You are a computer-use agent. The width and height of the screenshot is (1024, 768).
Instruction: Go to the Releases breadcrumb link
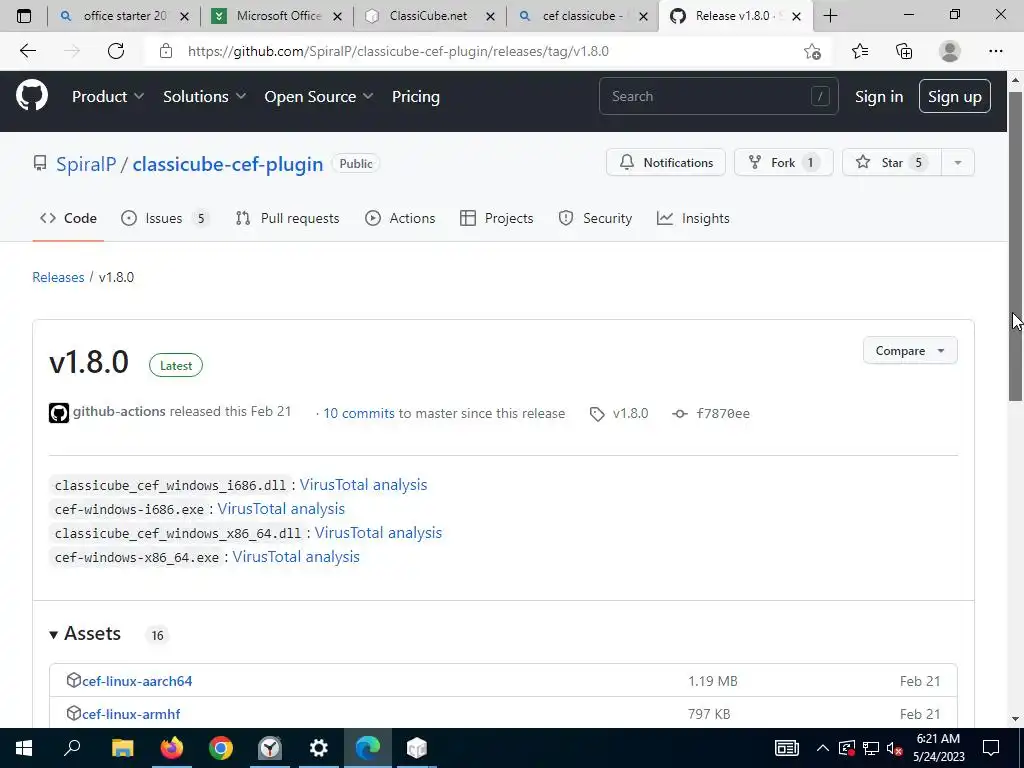coord(58,277)
